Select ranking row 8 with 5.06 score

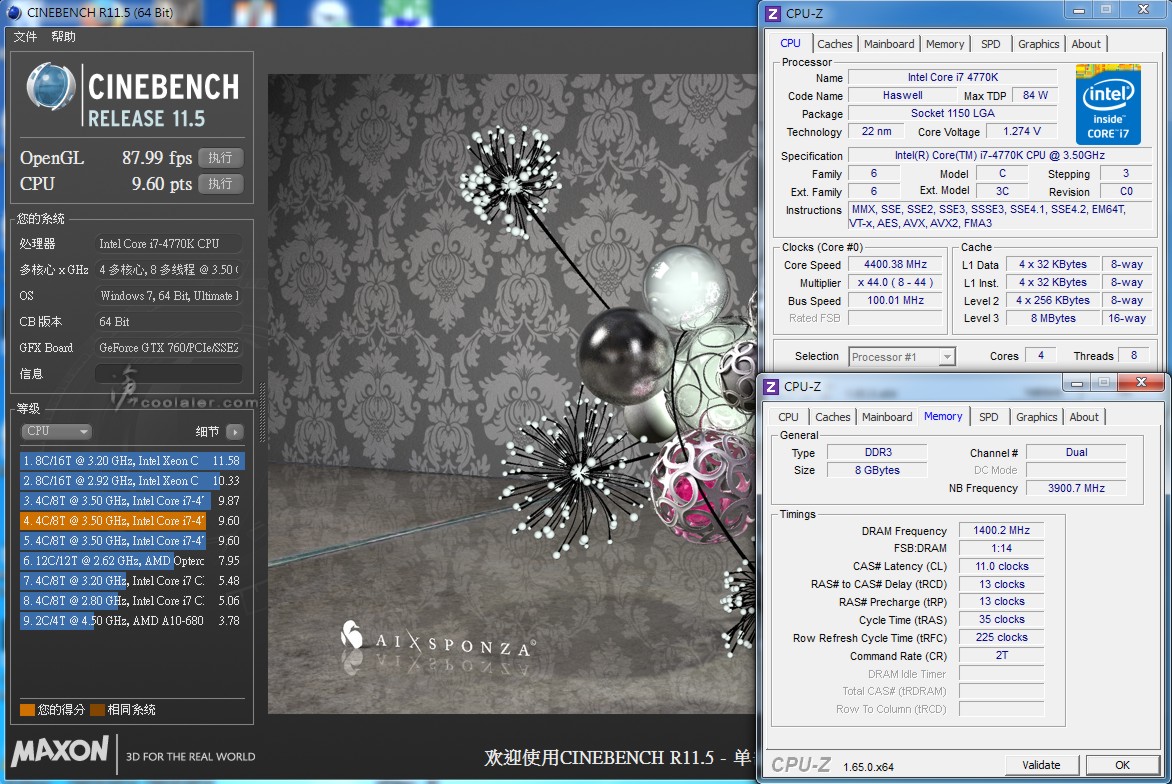tap(132, 601)
